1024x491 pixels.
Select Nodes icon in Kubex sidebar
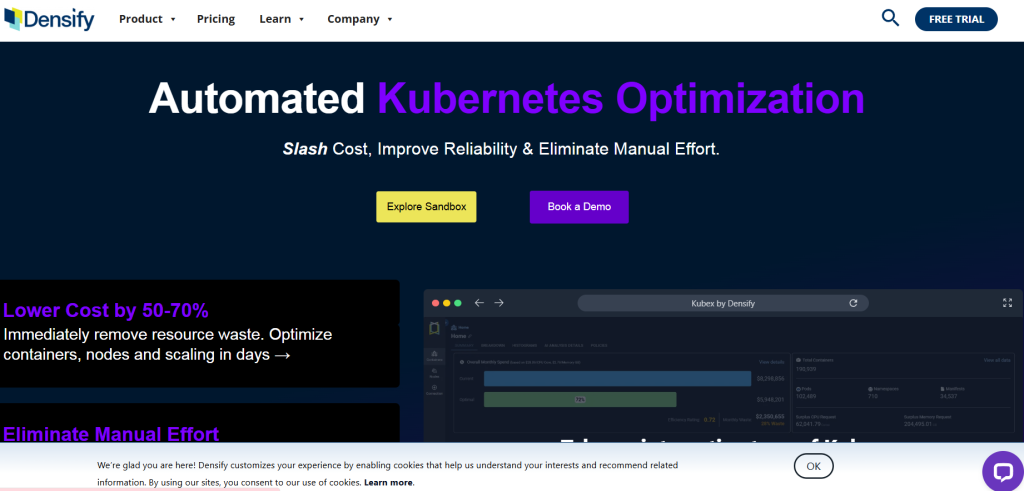[x=434, y=373]
